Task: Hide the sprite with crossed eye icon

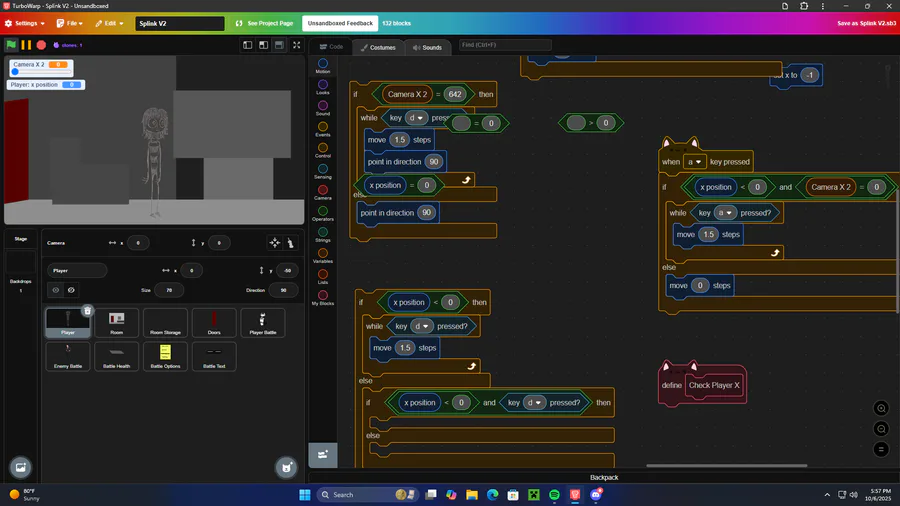Action: [x=71, y=290]
